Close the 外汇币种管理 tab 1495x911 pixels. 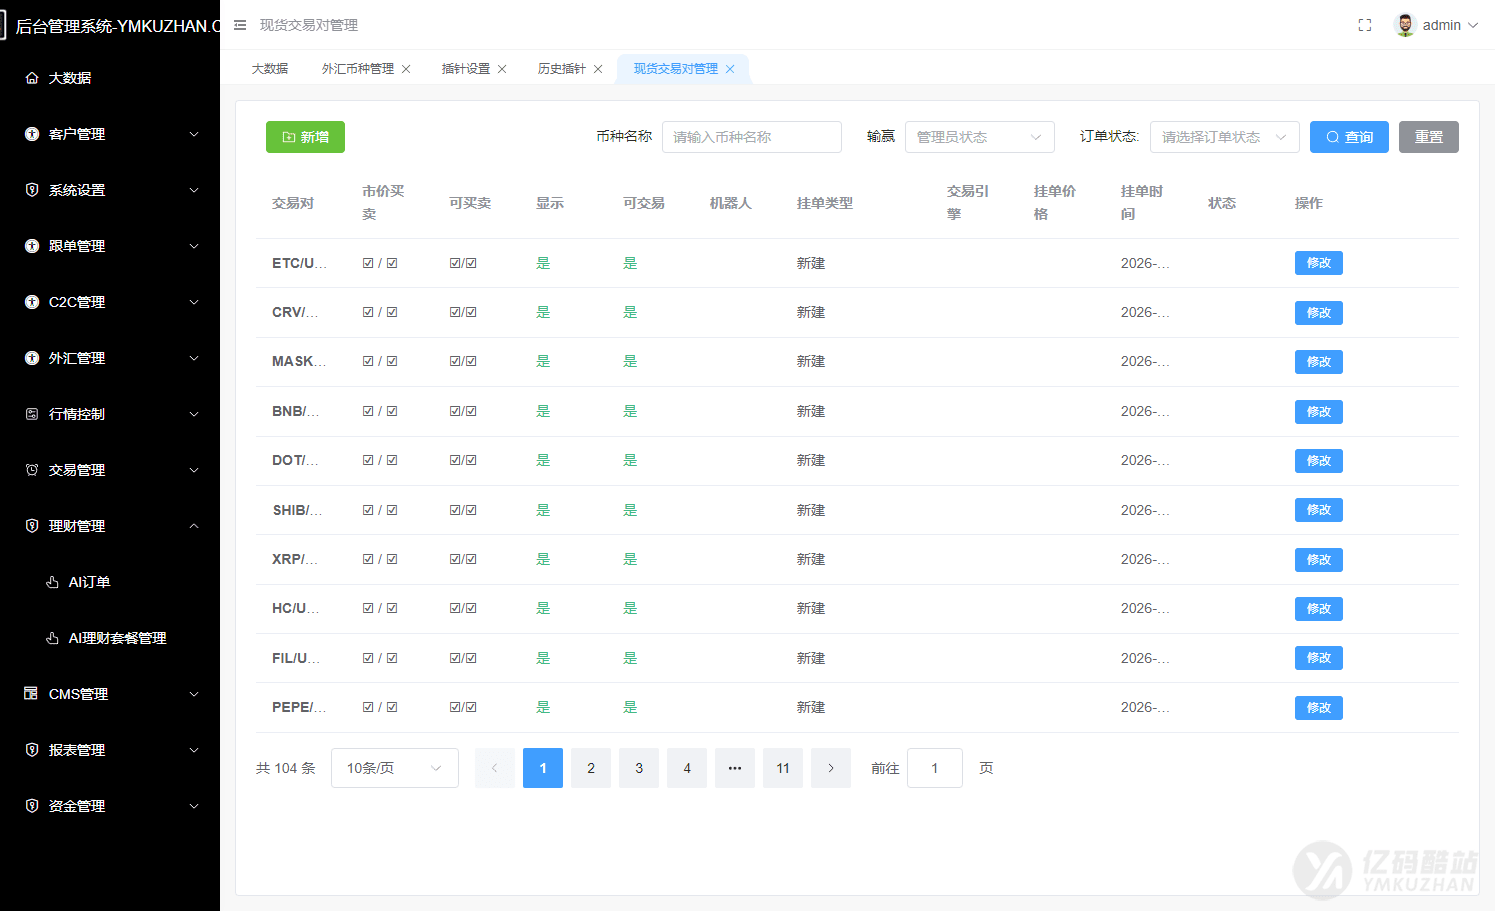pos(406,69)
